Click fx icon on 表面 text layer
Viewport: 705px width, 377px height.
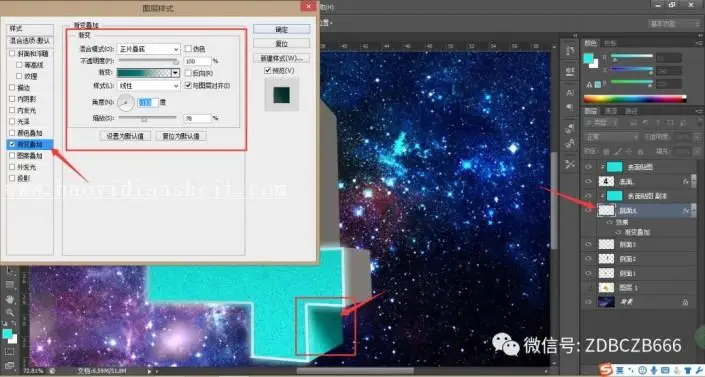coord(687,181)
